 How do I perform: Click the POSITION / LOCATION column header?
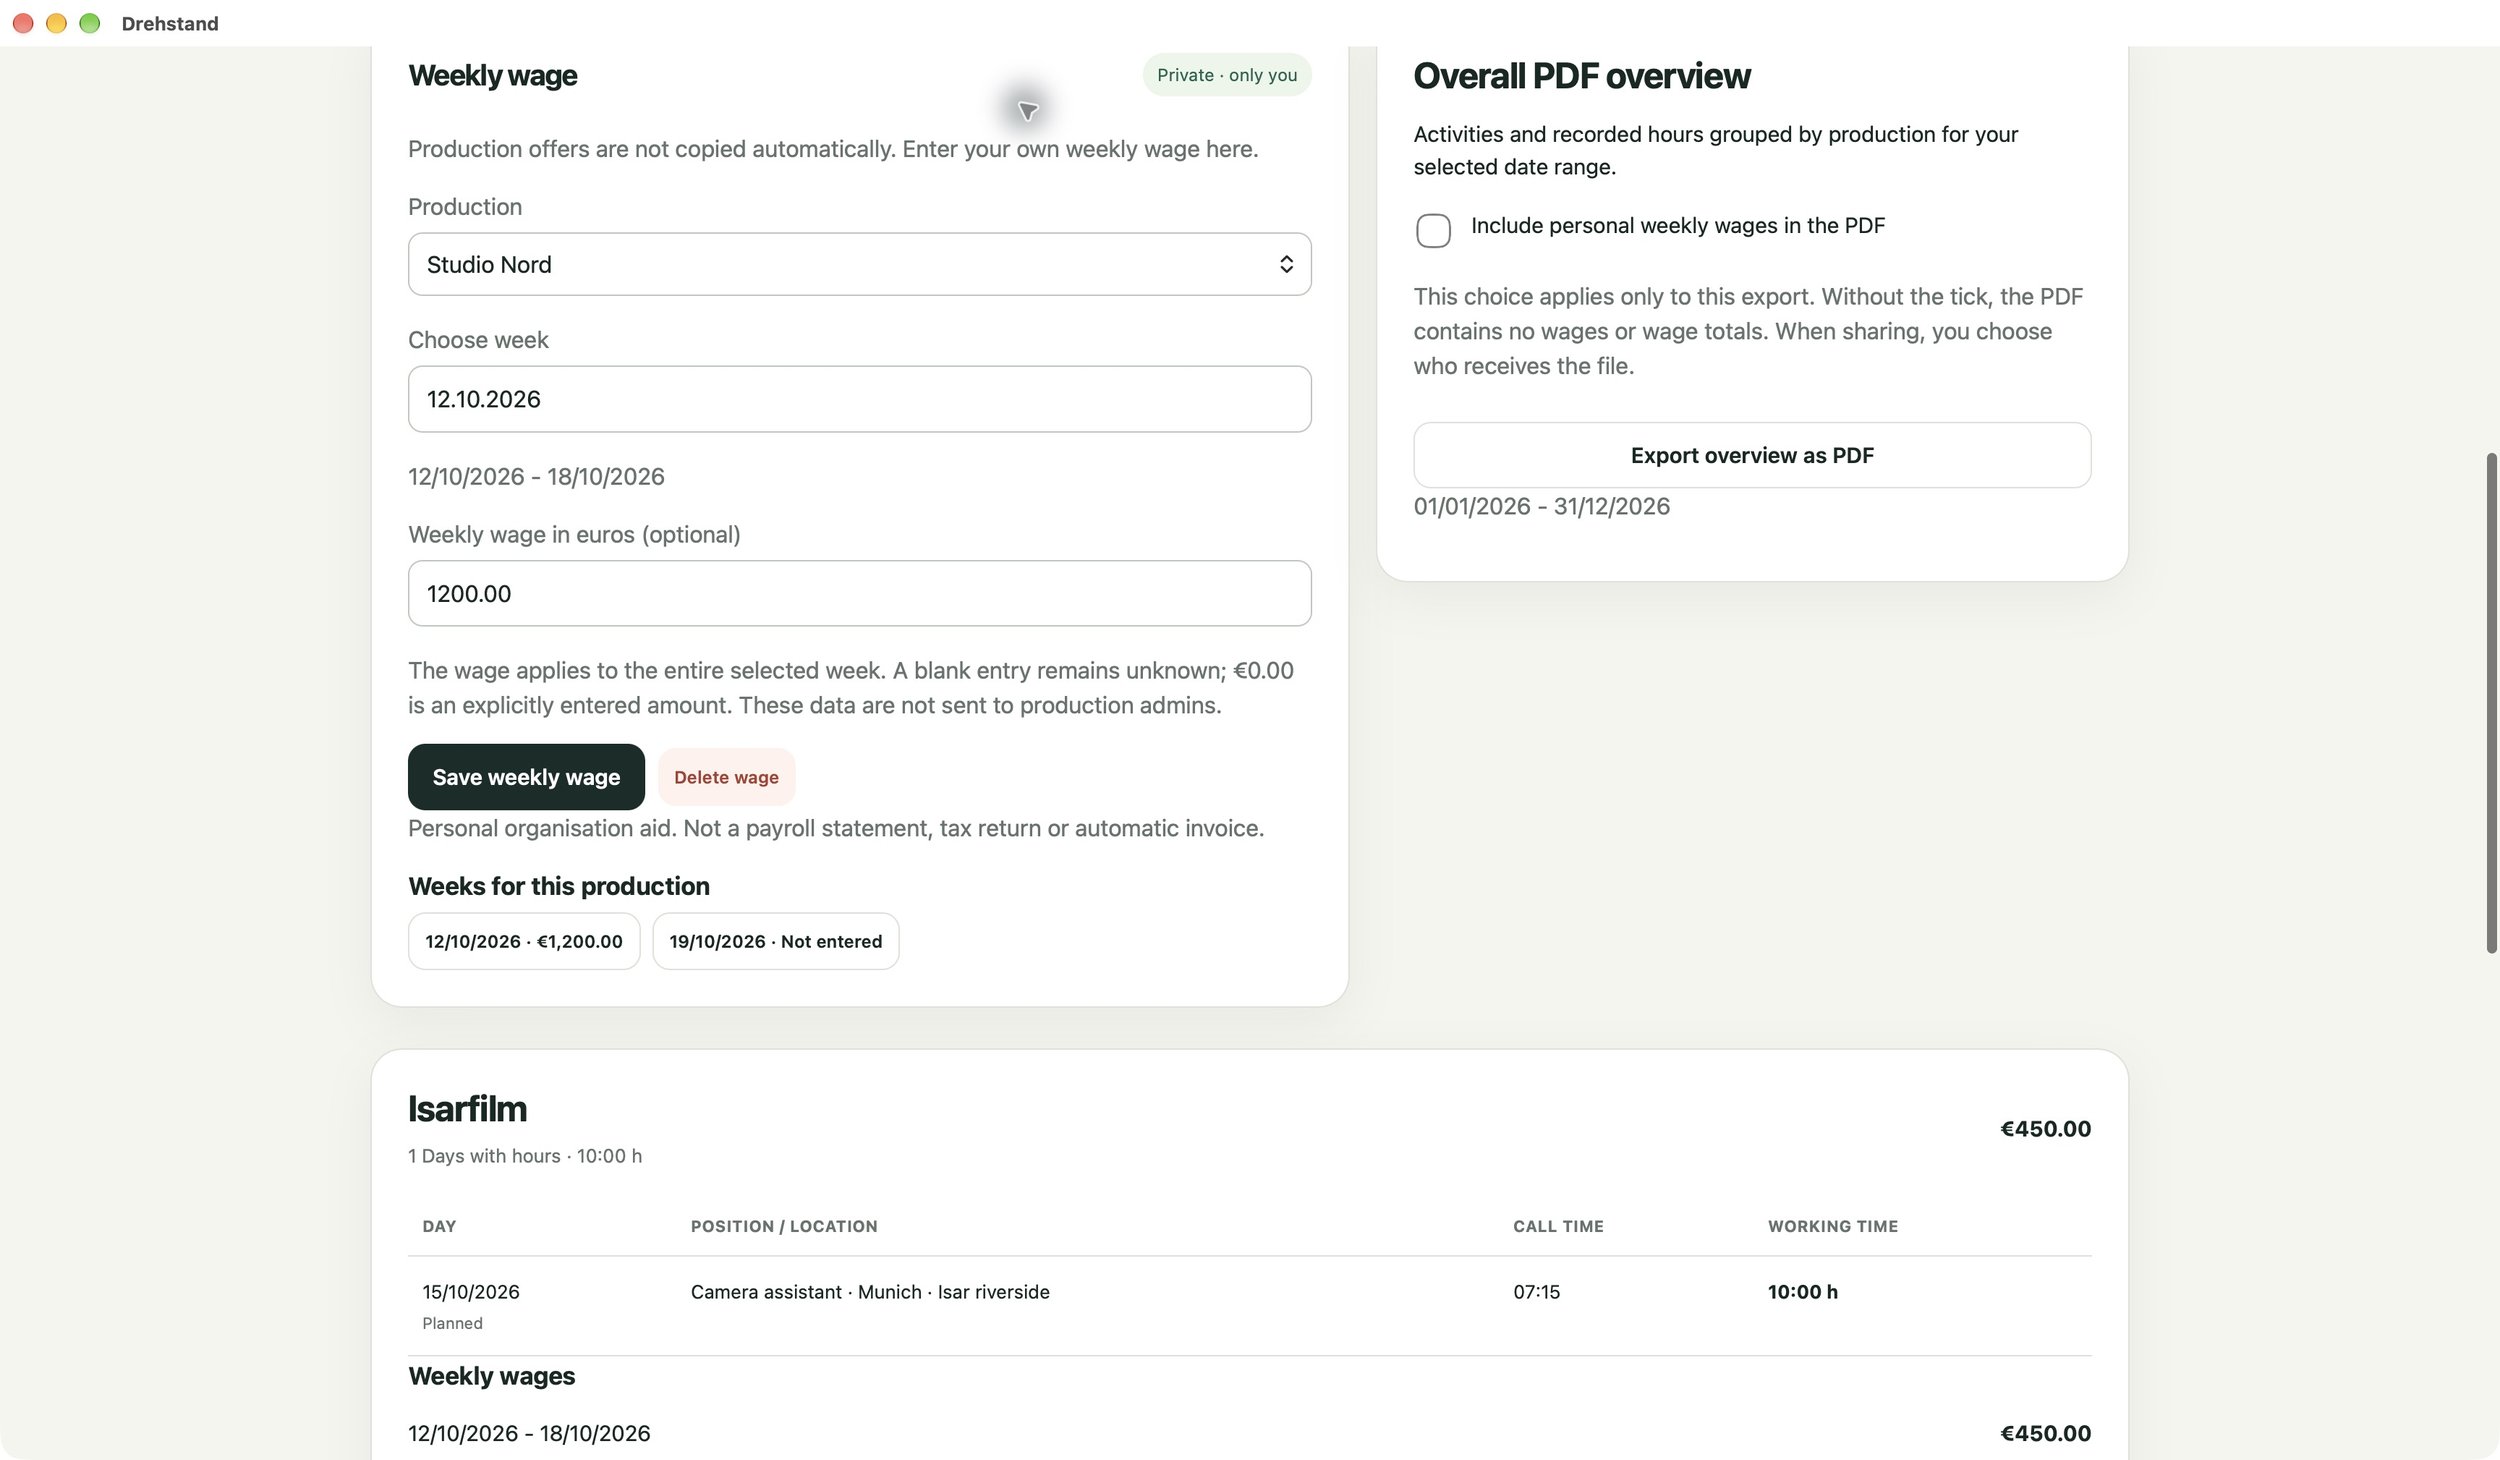point(784,1226)
